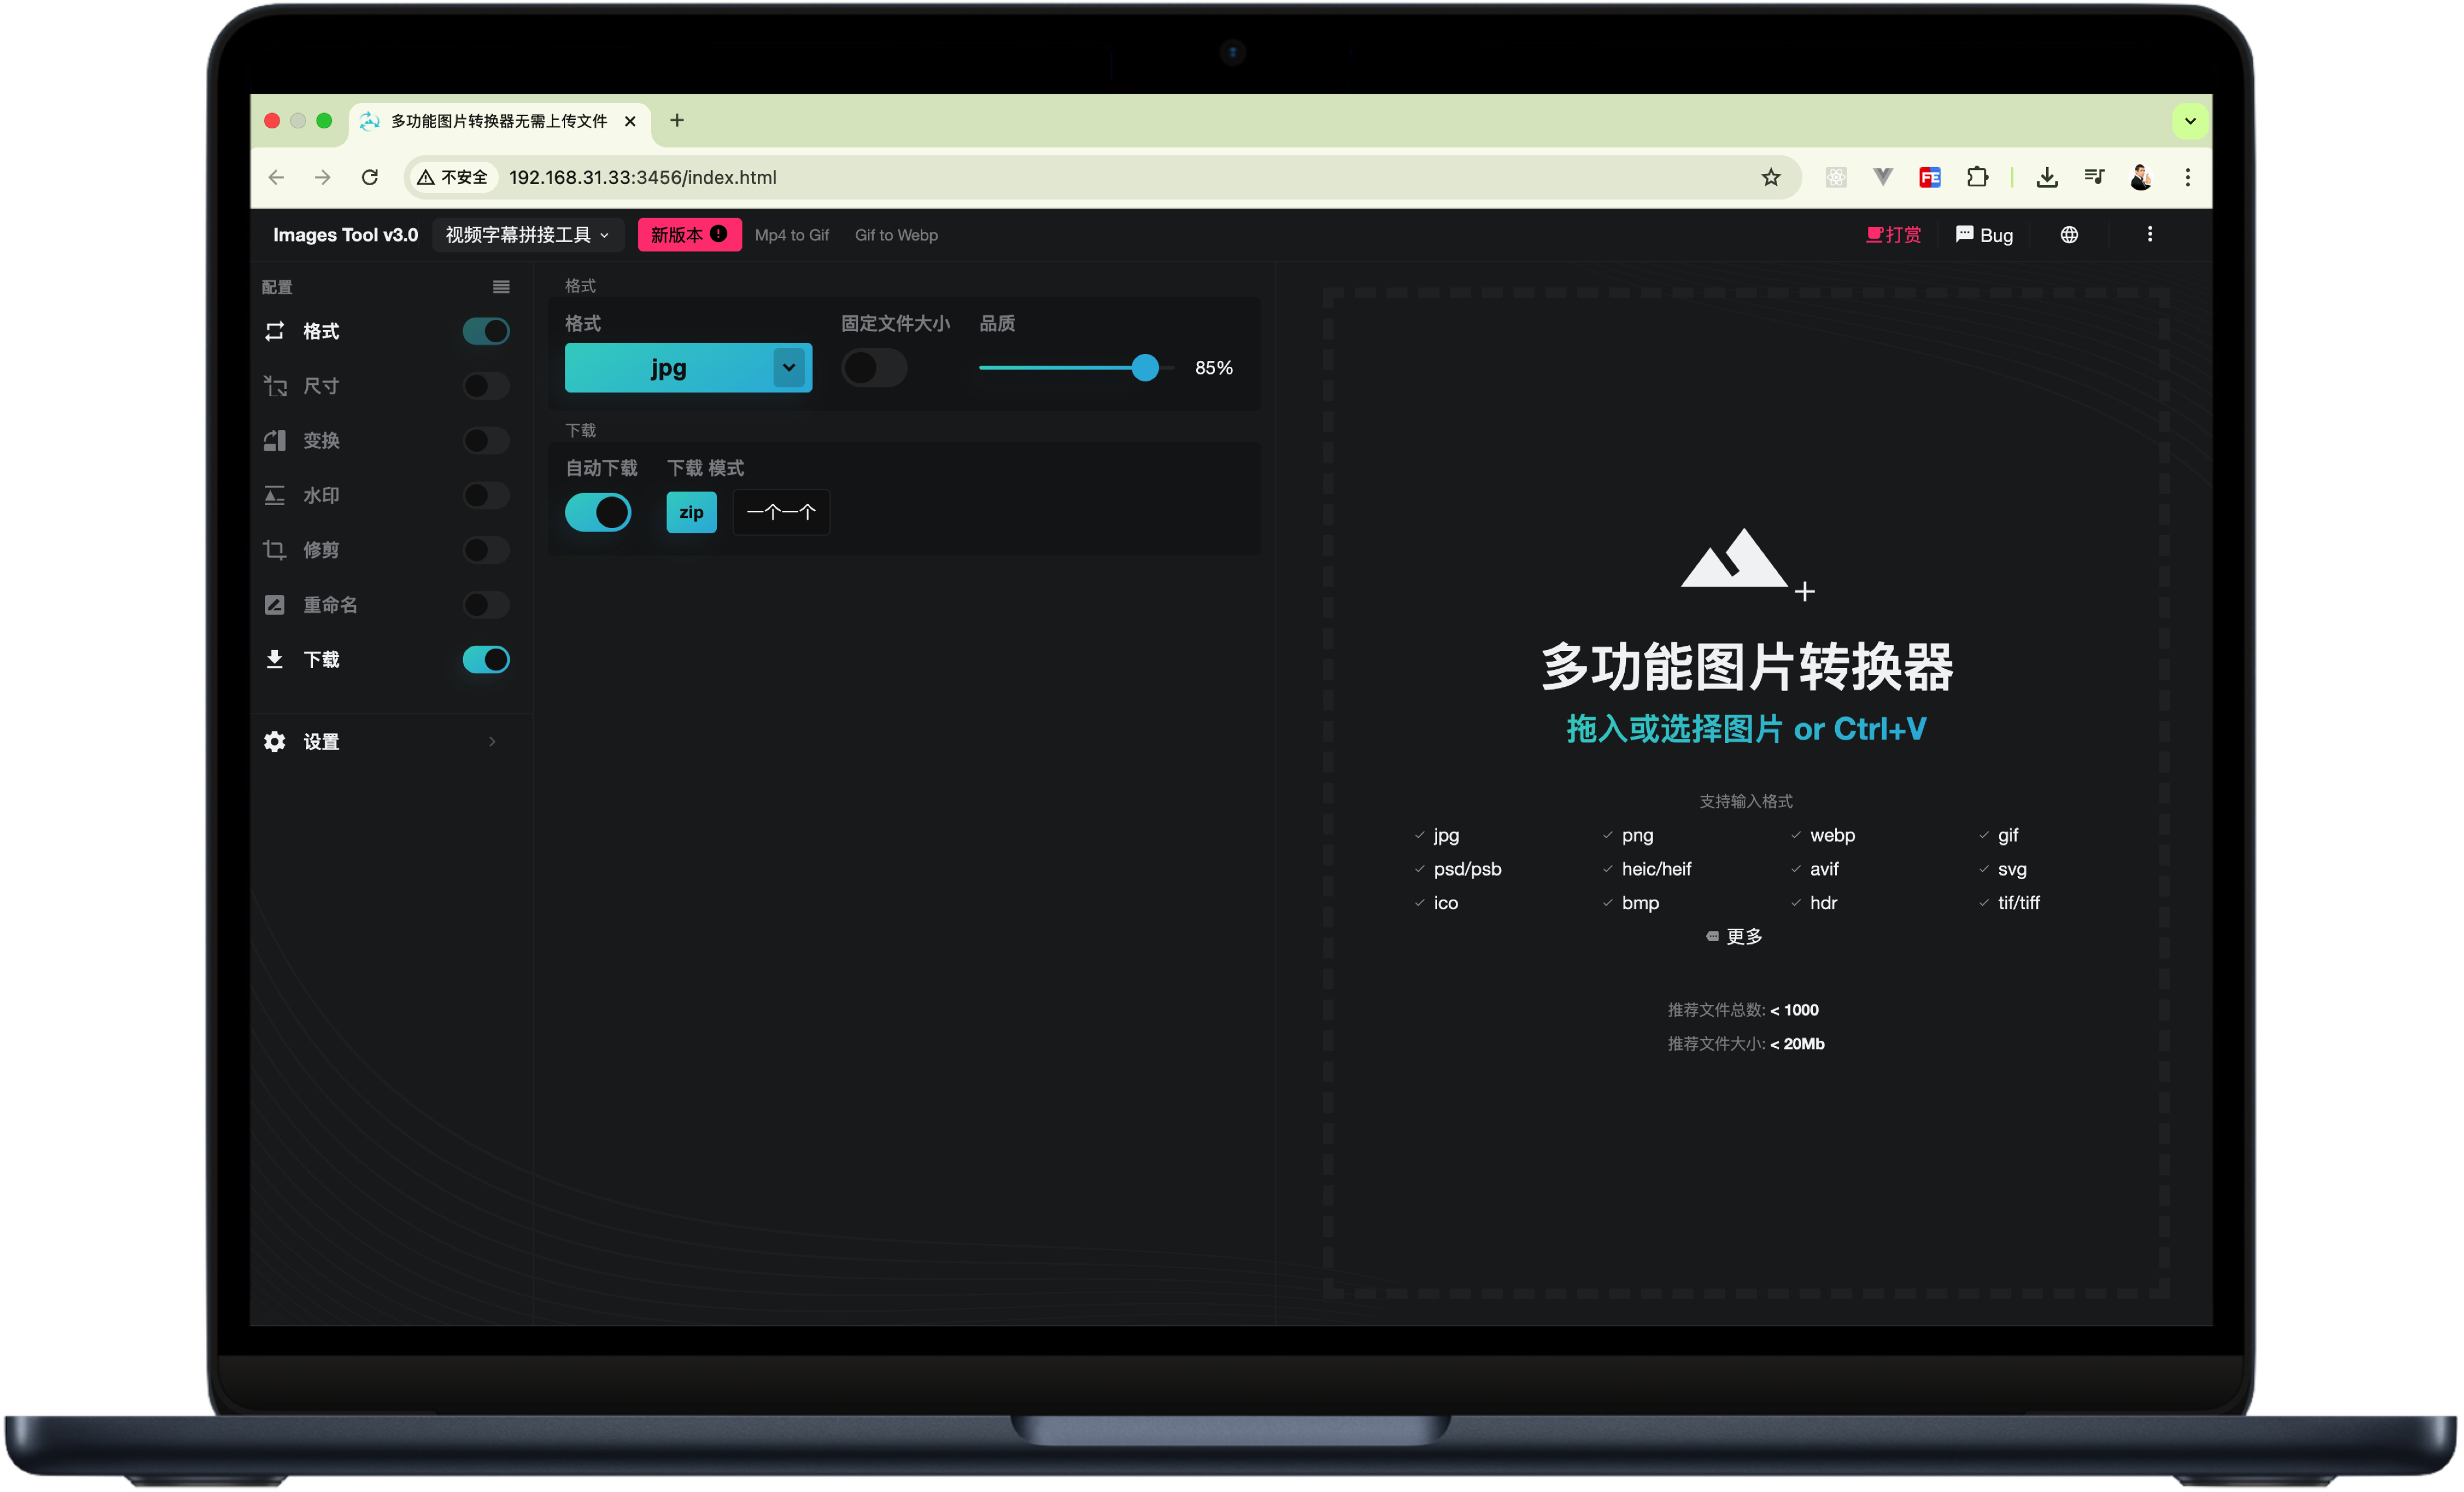The height and width of the screenshot is (1492, 2464).
Task: Click the browser extensions puzzle icon
Action: pyautogui.click(x=1976, y=178)
